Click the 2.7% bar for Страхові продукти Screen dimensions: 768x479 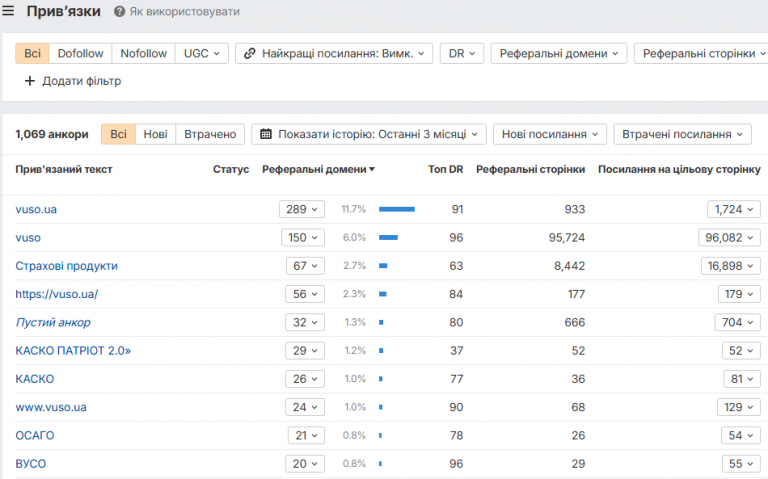coord(383,266)
